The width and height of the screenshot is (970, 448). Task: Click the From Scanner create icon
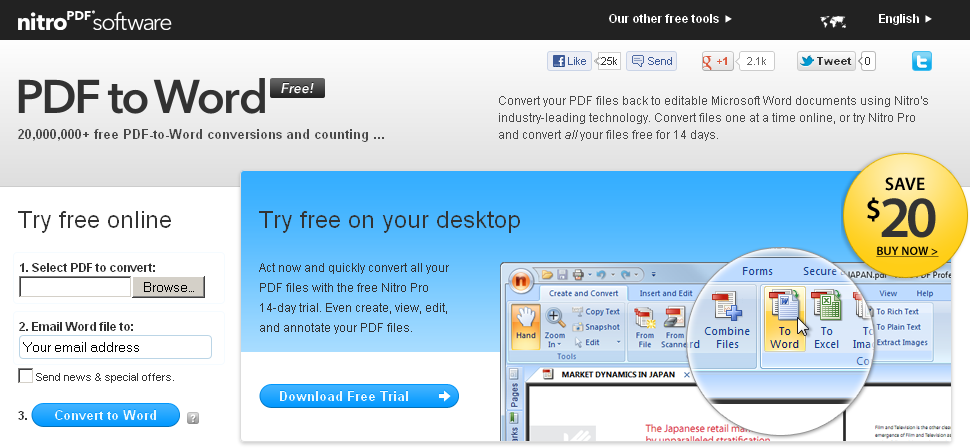click(674, 328)
